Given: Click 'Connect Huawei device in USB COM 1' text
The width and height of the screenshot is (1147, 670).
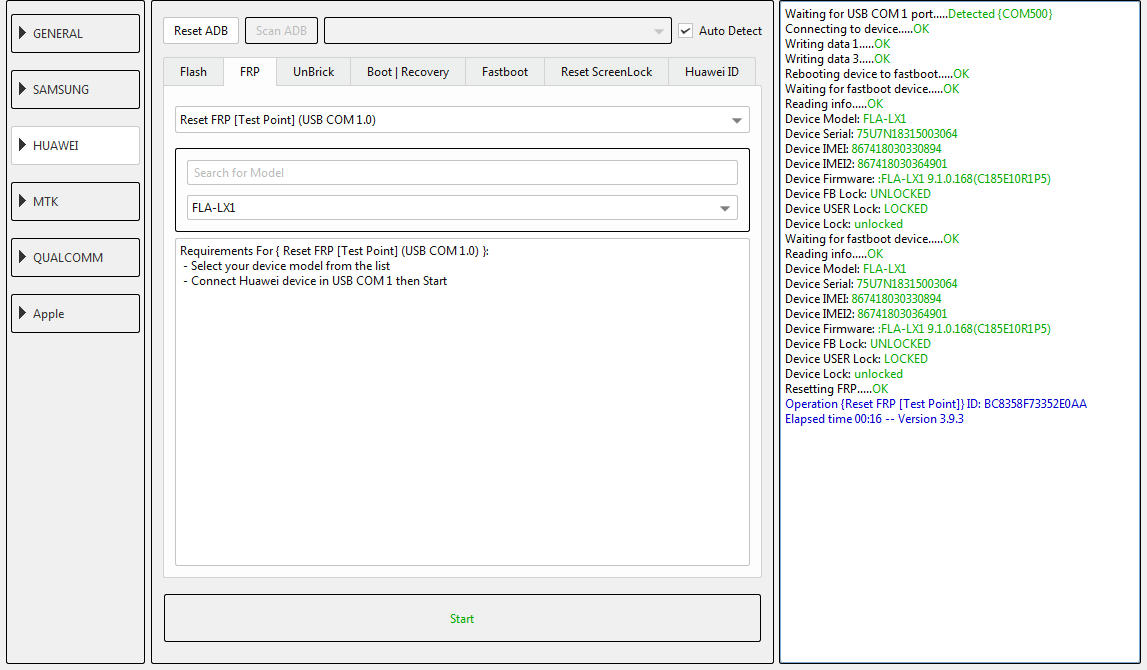Looking at the screenshot, I should (x=292, y=281).
